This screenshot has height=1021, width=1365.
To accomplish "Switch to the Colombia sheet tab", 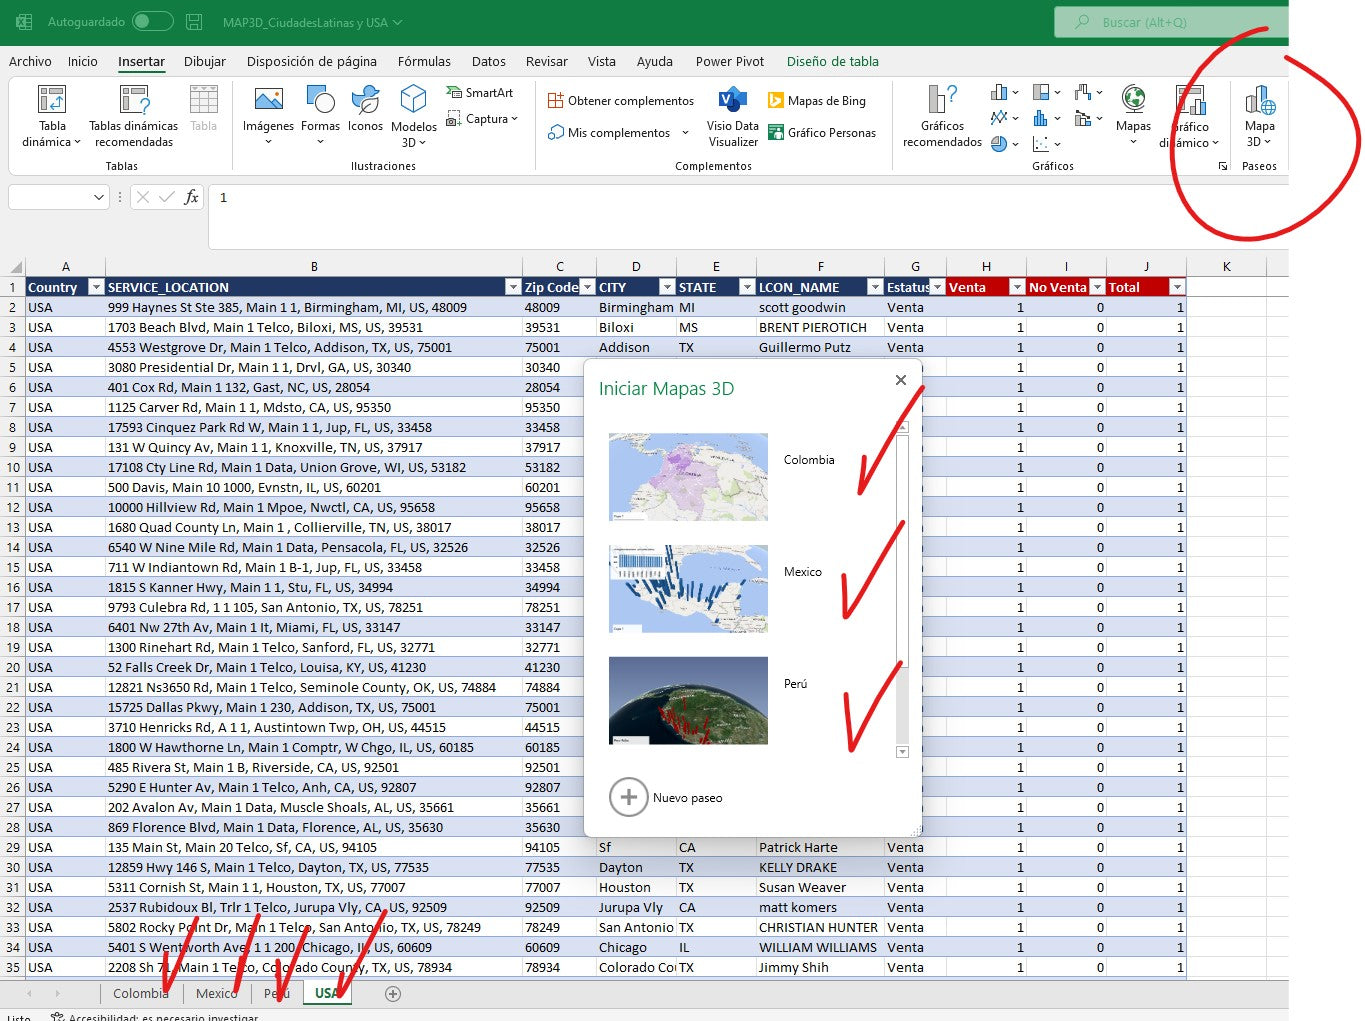I will coord(141,993).
